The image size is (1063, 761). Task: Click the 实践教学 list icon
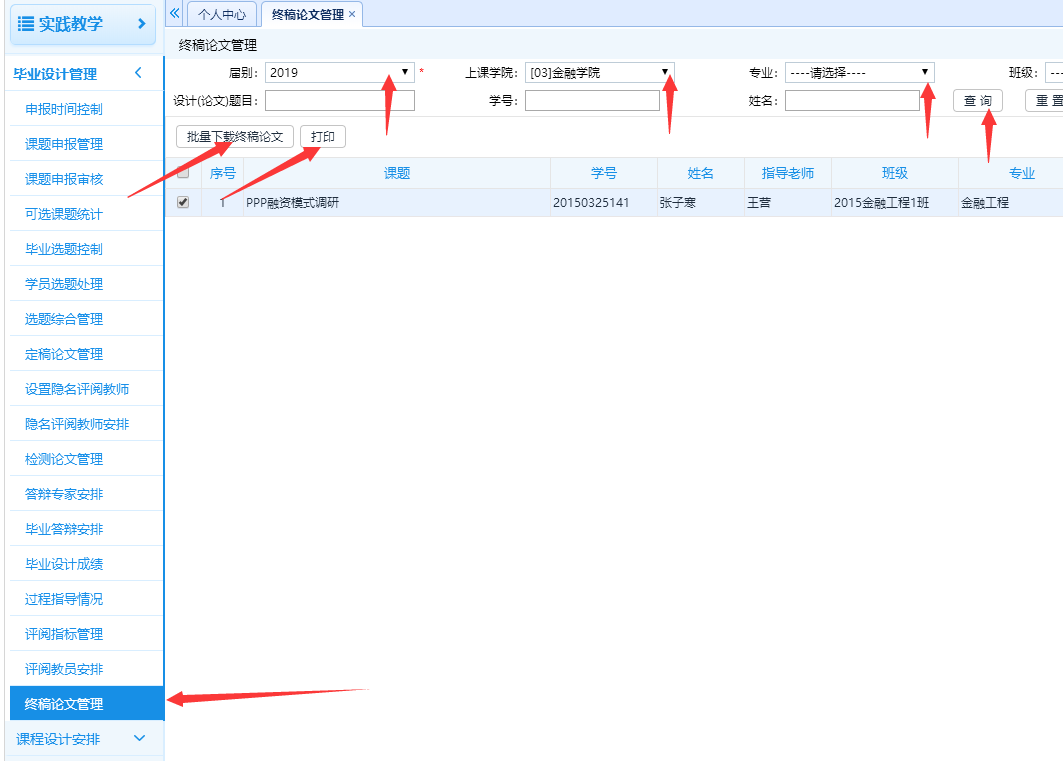[x=26, y=23]
